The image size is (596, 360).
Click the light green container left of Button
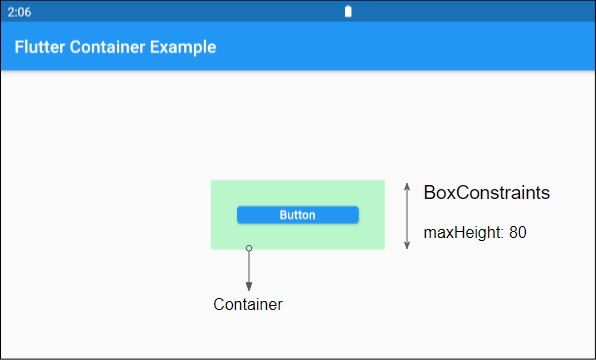(224, 215)
